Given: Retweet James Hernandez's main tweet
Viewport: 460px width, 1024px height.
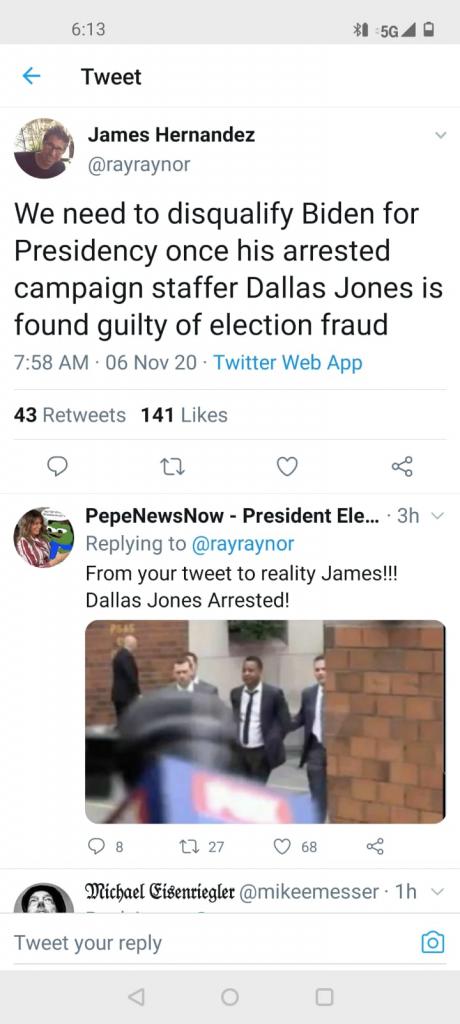Looking at the screenshot, I should pos(172,466).
